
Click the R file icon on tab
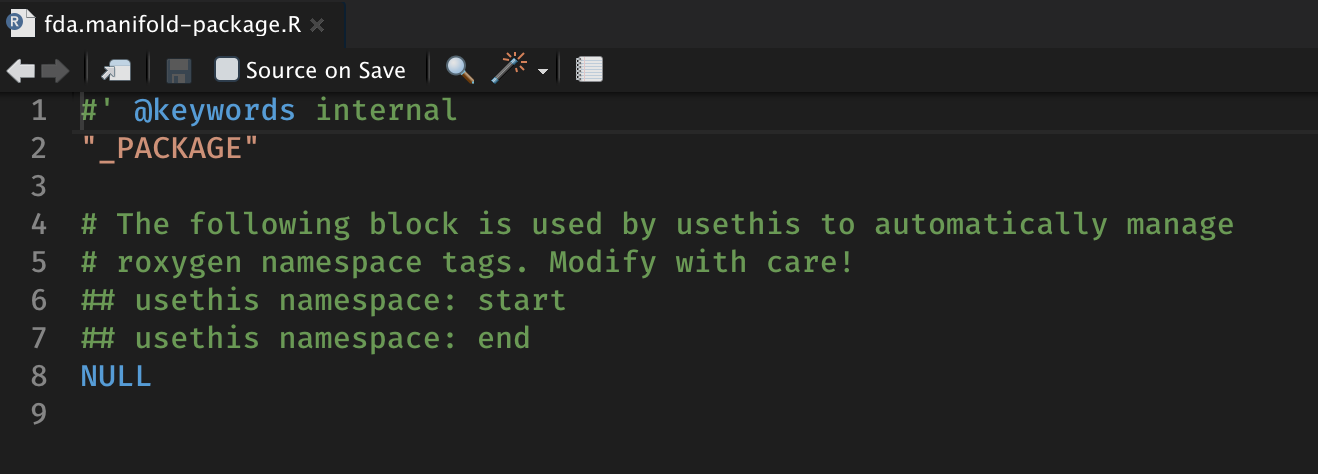[17, 23]
